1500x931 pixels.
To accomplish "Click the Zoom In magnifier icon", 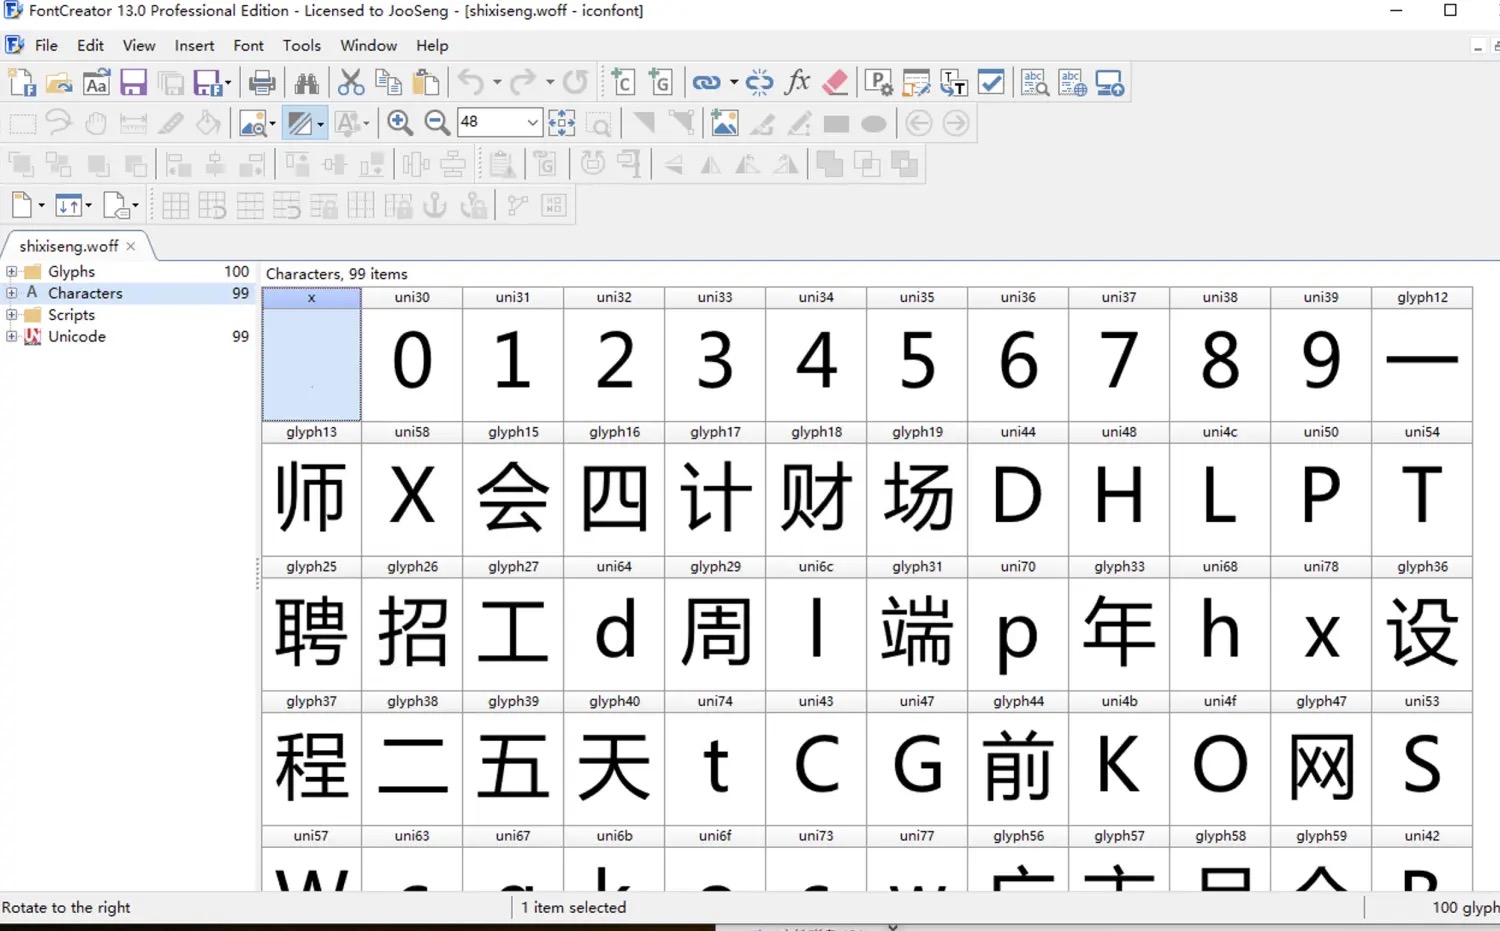I will [x=400, y=123].
